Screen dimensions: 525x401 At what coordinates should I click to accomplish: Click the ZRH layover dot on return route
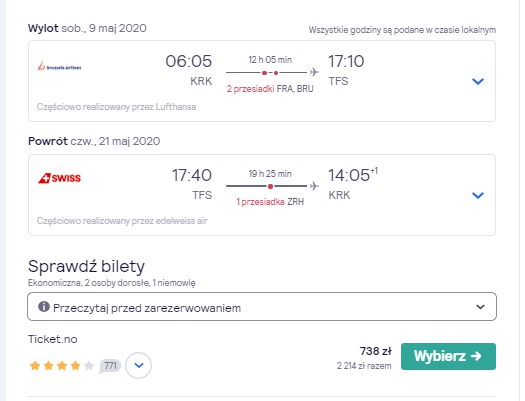[x=271, y=186]
